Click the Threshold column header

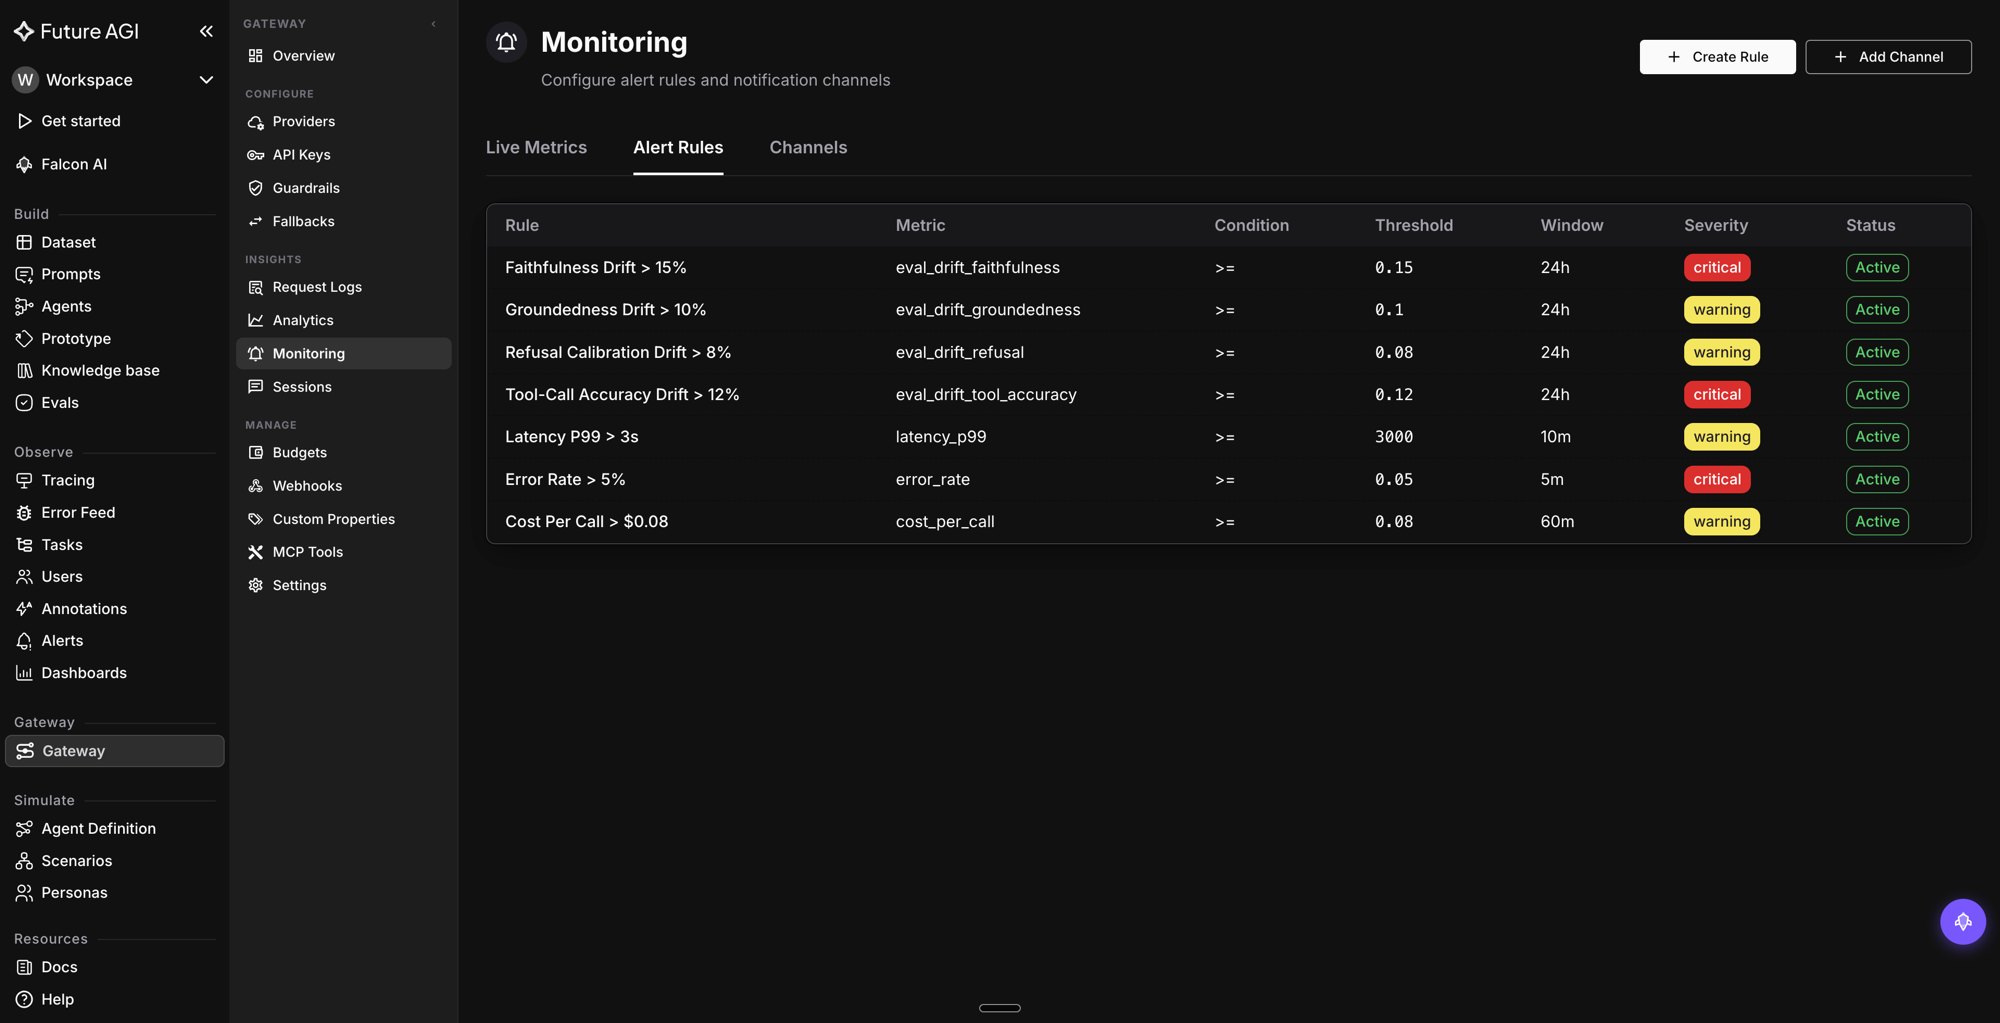(1413, 225)
